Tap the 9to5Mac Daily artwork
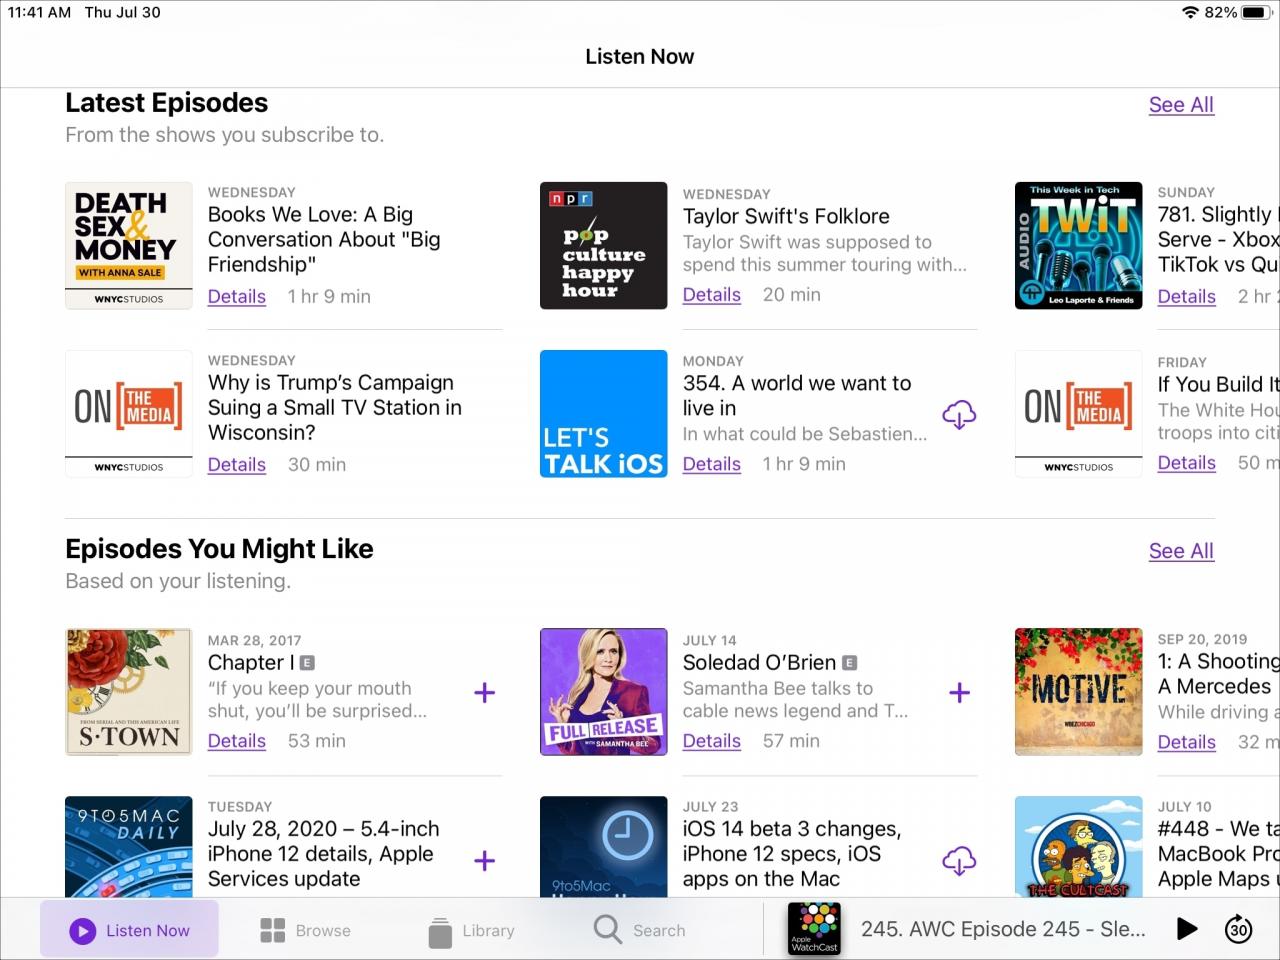 click(x=129, y=847)
